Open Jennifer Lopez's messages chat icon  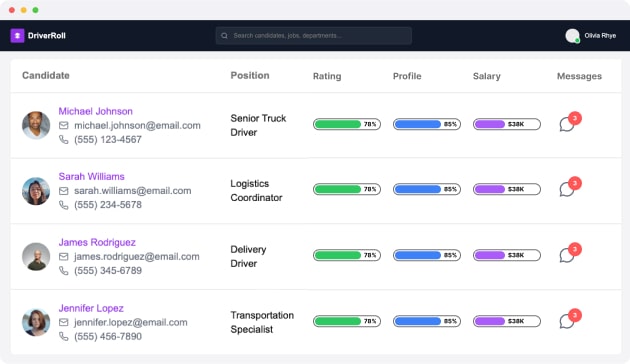click(x=567, y=321)
